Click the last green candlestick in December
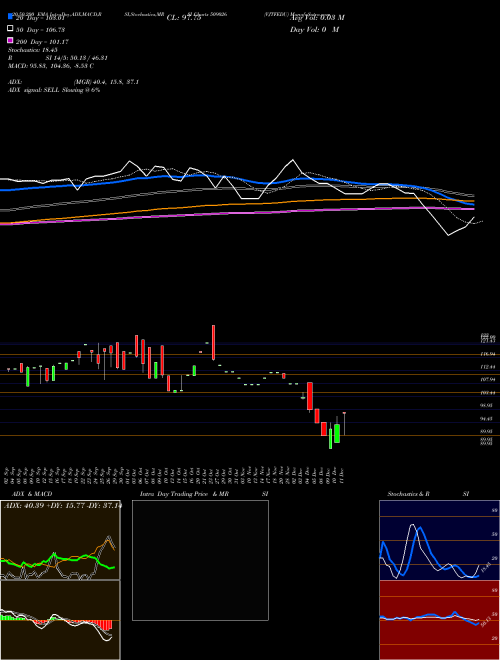The width and height of the screenshot is (500, 660). (x=337, y=434)
